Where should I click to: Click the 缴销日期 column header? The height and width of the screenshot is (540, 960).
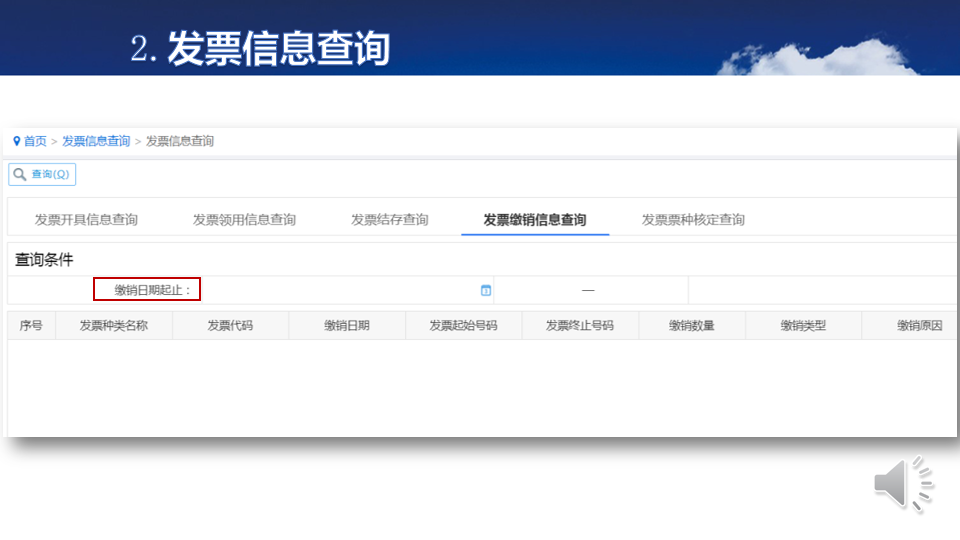tap(347, 326)
